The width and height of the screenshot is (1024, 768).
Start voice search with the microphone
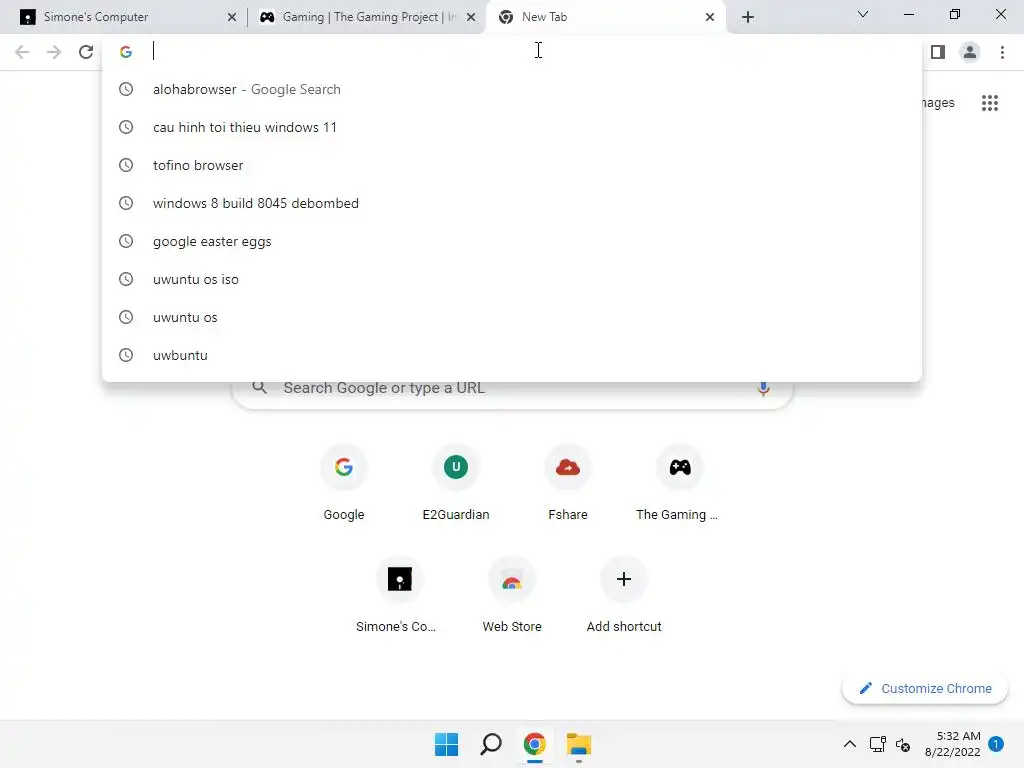(x=763, y=388)
